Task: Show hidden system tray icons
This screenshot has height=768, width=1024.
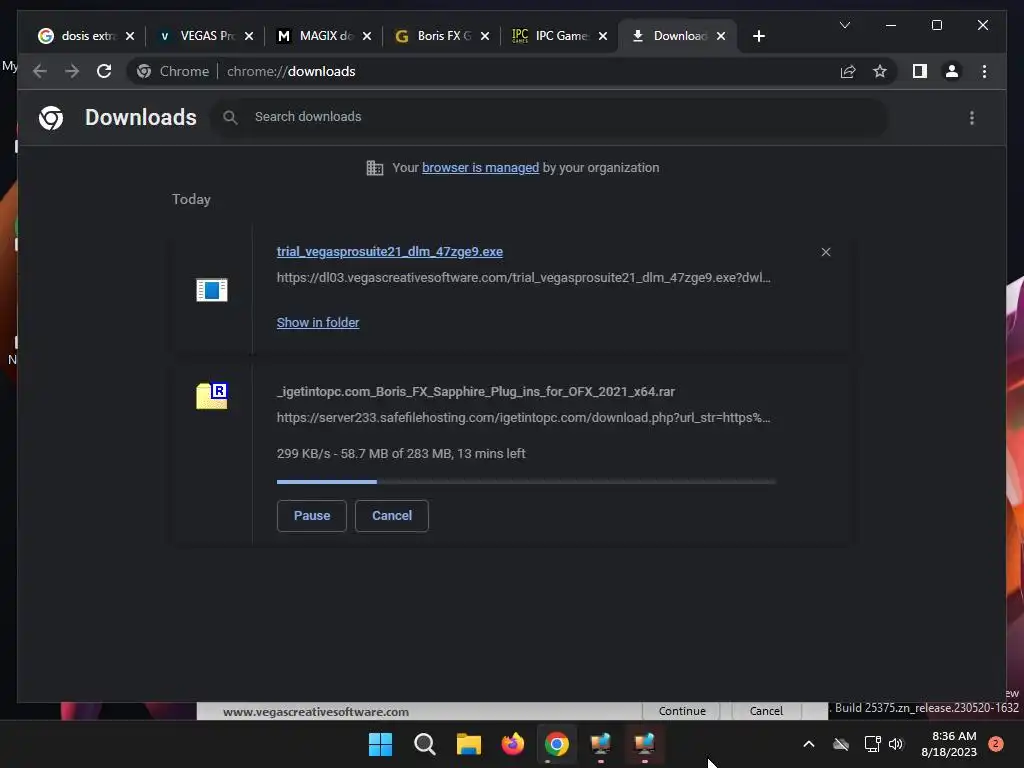Action: pos(808,744)
